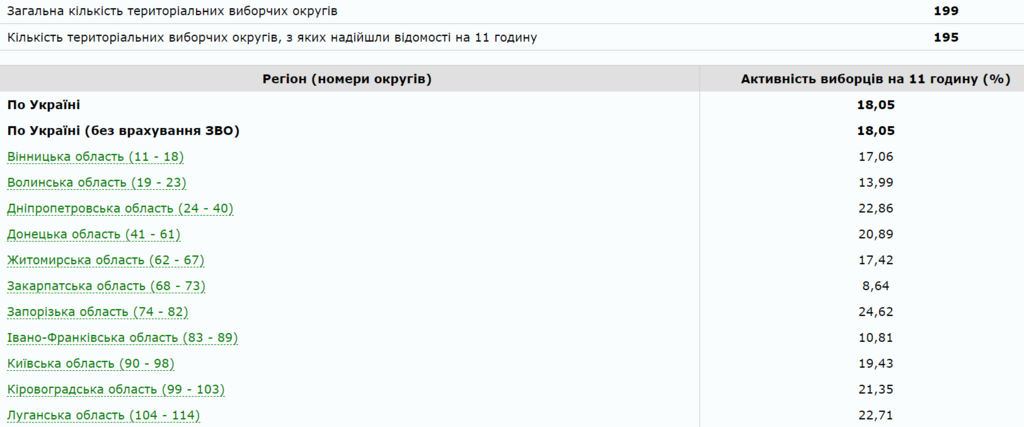Viewport: 1024px width, 427px height.
Task: Select the По Україні (без врахування ЗВО) row label
Action: point(124,130)
